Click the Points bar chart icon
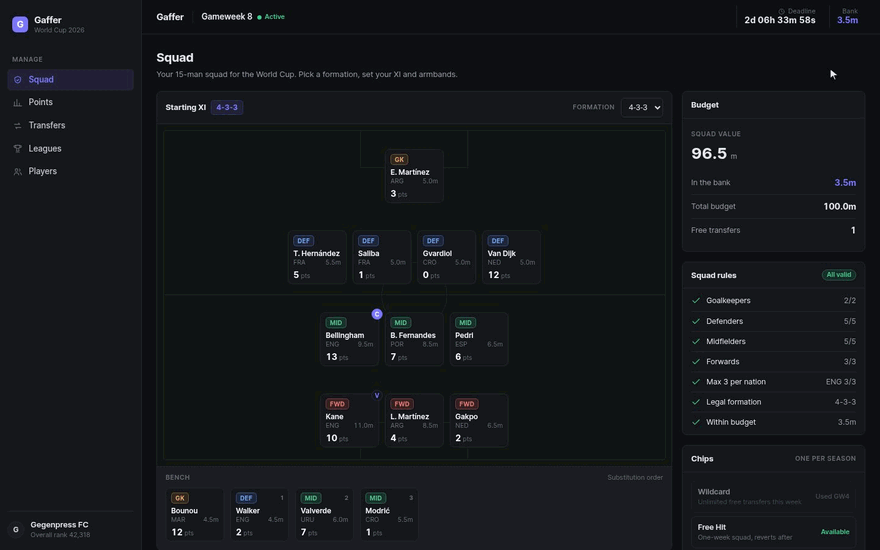 [17, 102]
